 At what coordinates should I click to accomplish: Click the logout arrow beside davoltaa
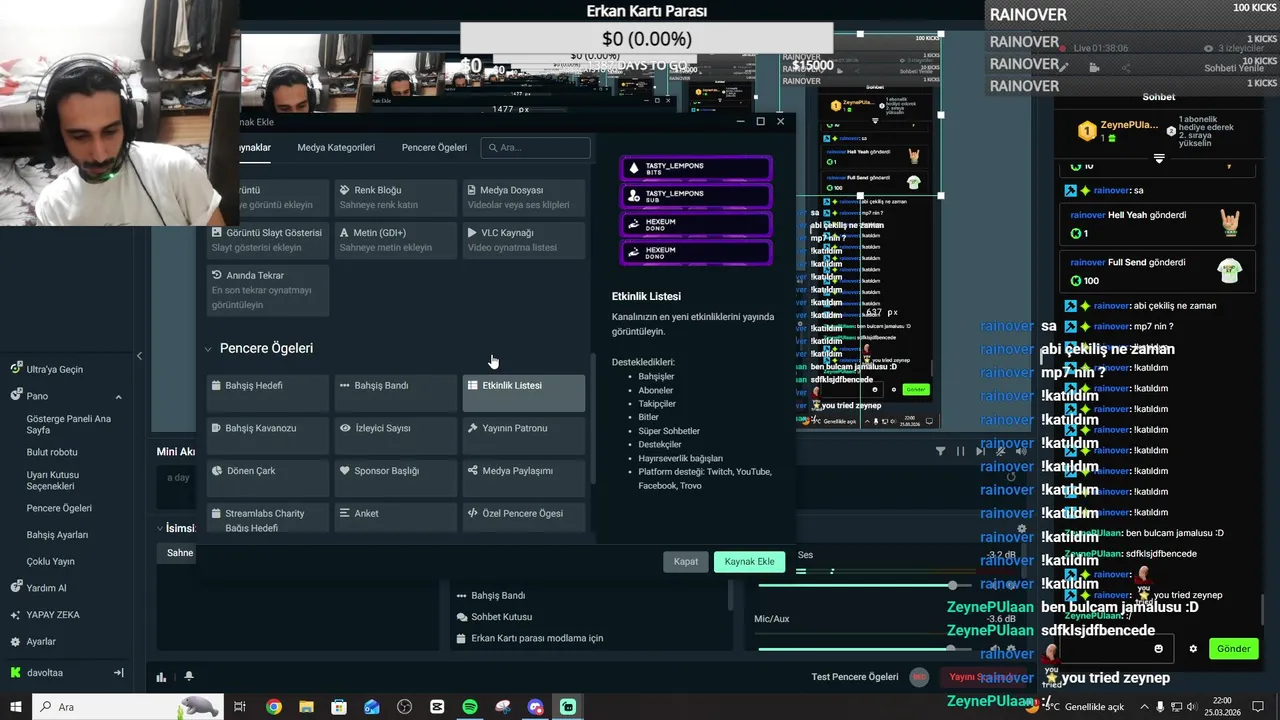click(118, 673)
